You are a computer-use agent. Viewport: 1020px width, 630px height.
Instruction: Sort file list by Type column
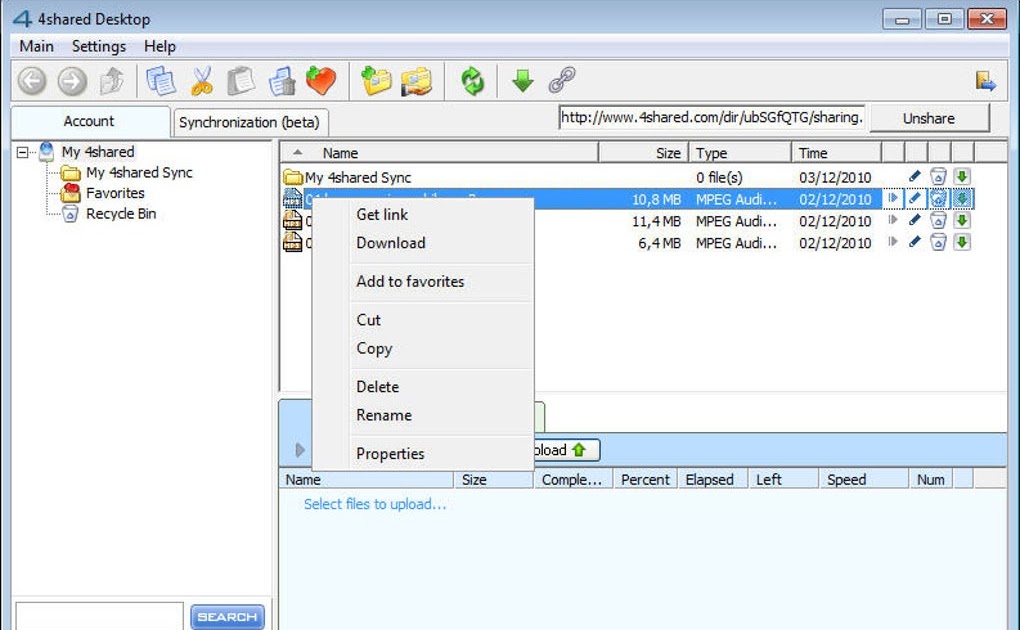click(x=740, y=153)
